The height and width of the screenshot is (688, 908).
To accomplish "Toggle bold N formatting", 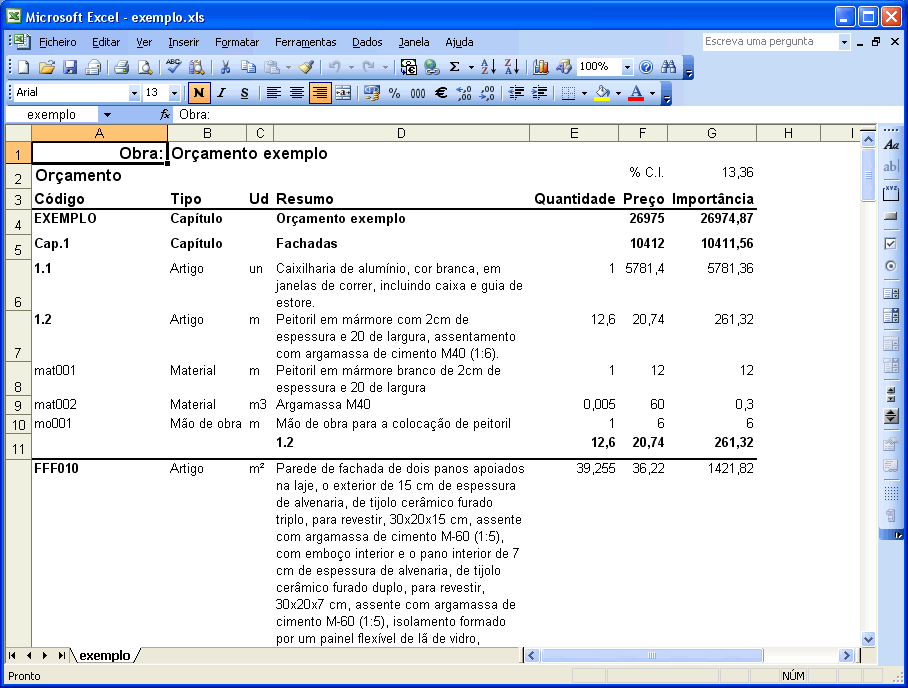I will pyautogui.click(x=199, y=93).
